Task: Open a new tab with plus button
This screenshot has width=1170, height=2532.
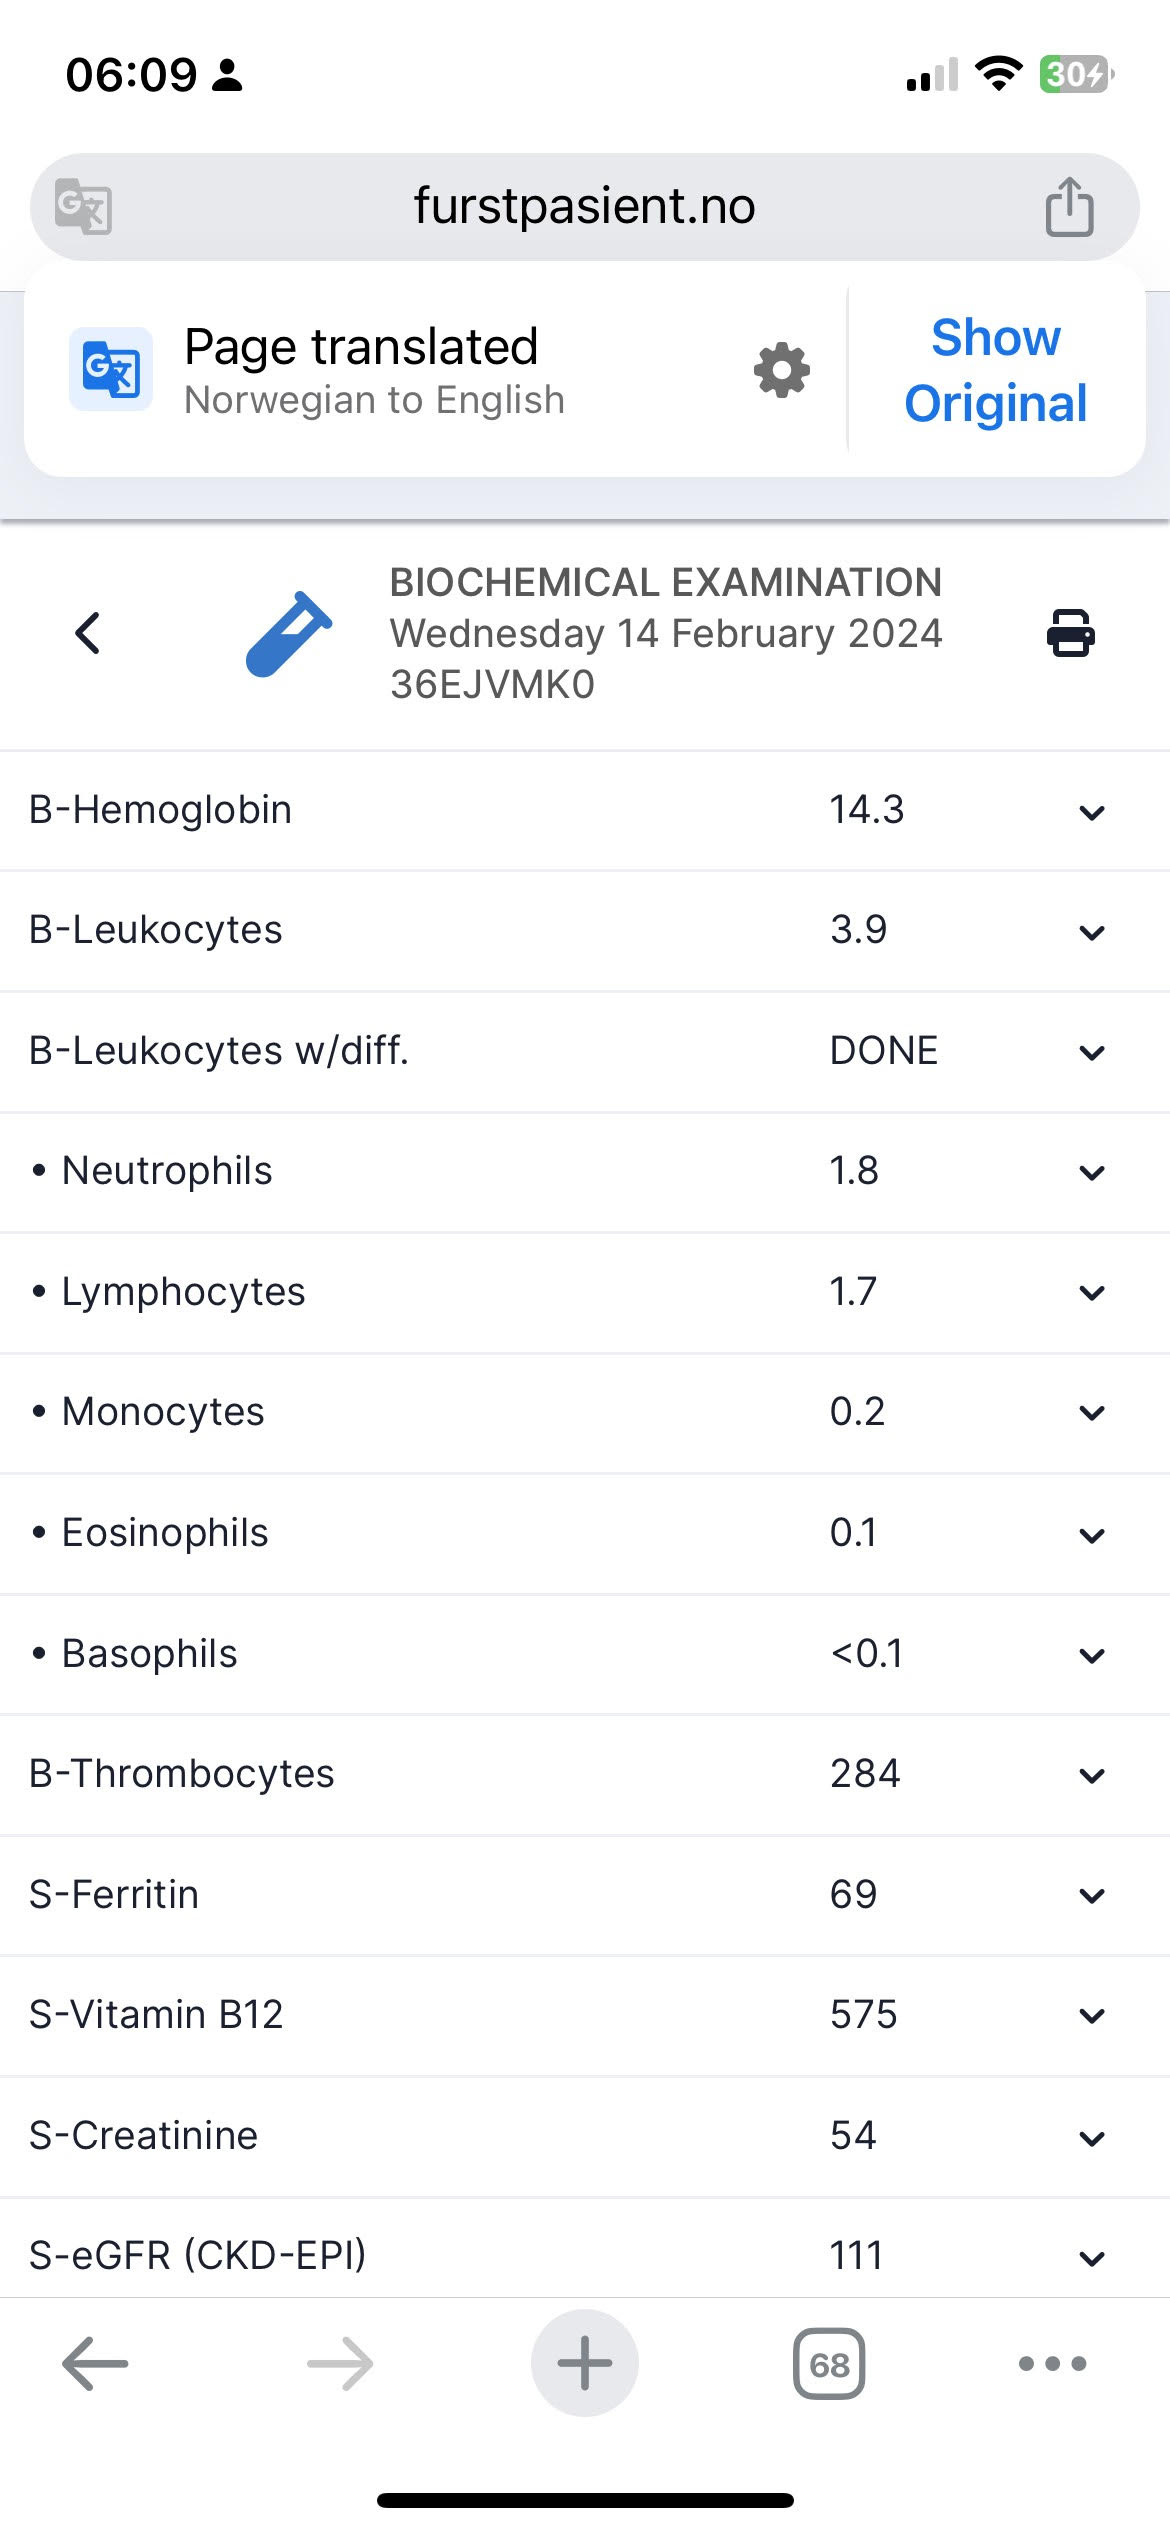Action: coord(584,2364)
